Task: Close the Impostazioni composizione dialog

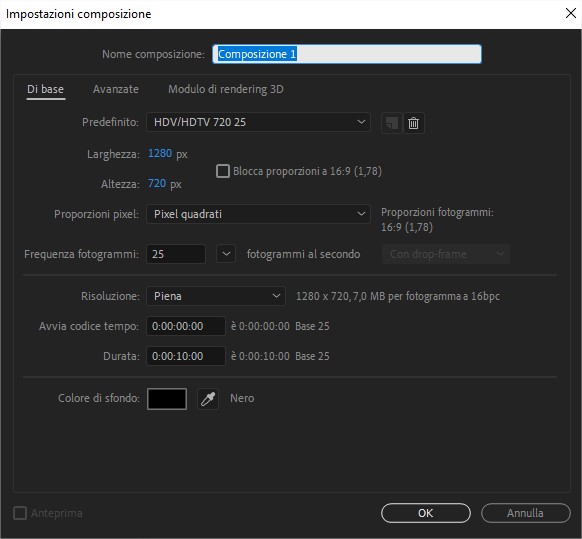Action: [571, 13]
